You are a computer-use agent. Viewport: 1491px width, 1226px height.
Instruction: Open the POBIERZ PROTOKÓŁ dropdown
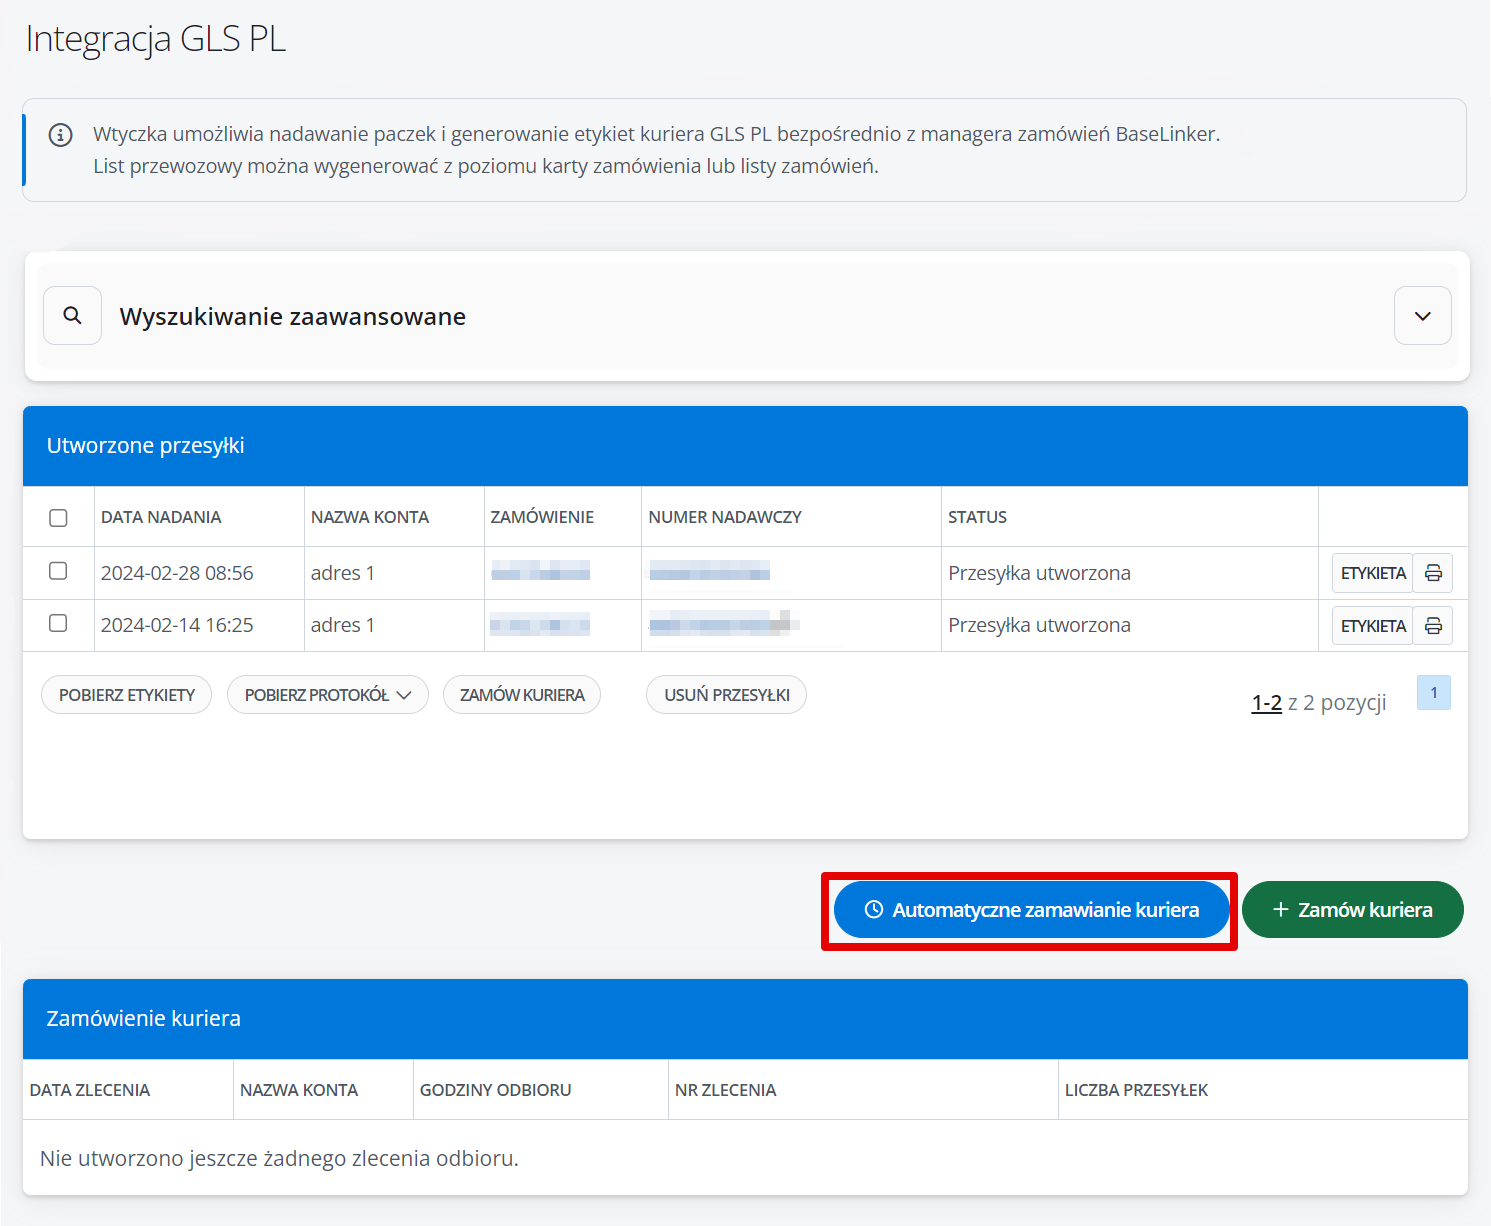(x=328, y=695)
